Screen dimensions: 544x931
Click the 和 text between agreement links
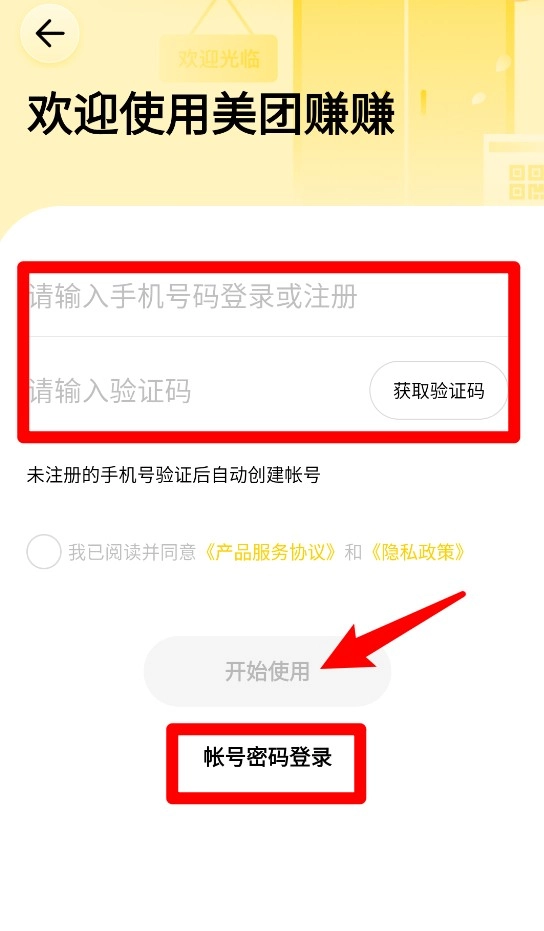click(353, 552)
